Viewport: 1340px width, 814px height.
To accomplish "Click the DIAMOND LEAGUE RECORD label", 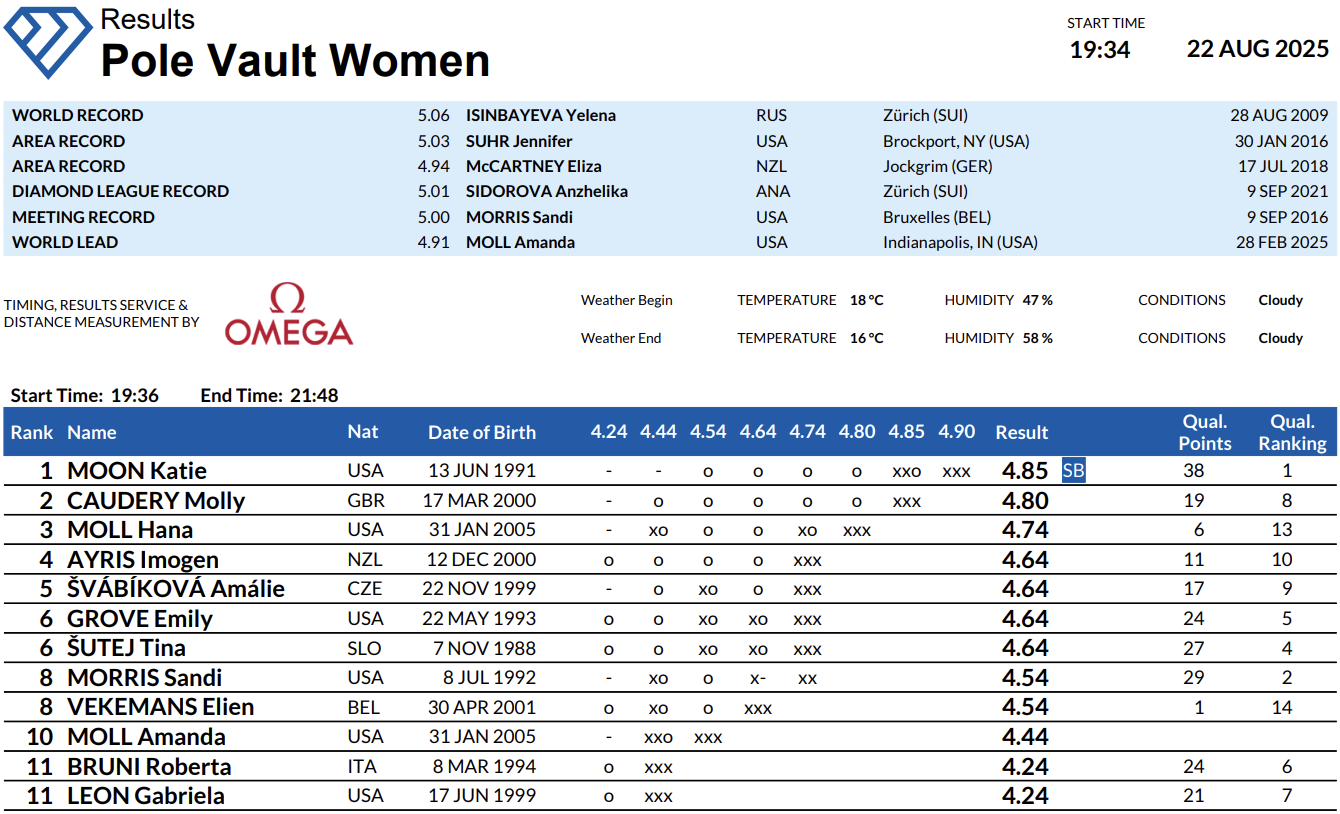I will click(x=120, y=191).
